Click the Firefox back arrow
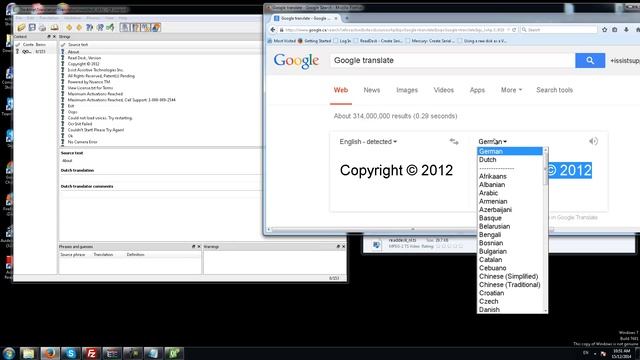The image size is (640, 360). tap(273, 29)
